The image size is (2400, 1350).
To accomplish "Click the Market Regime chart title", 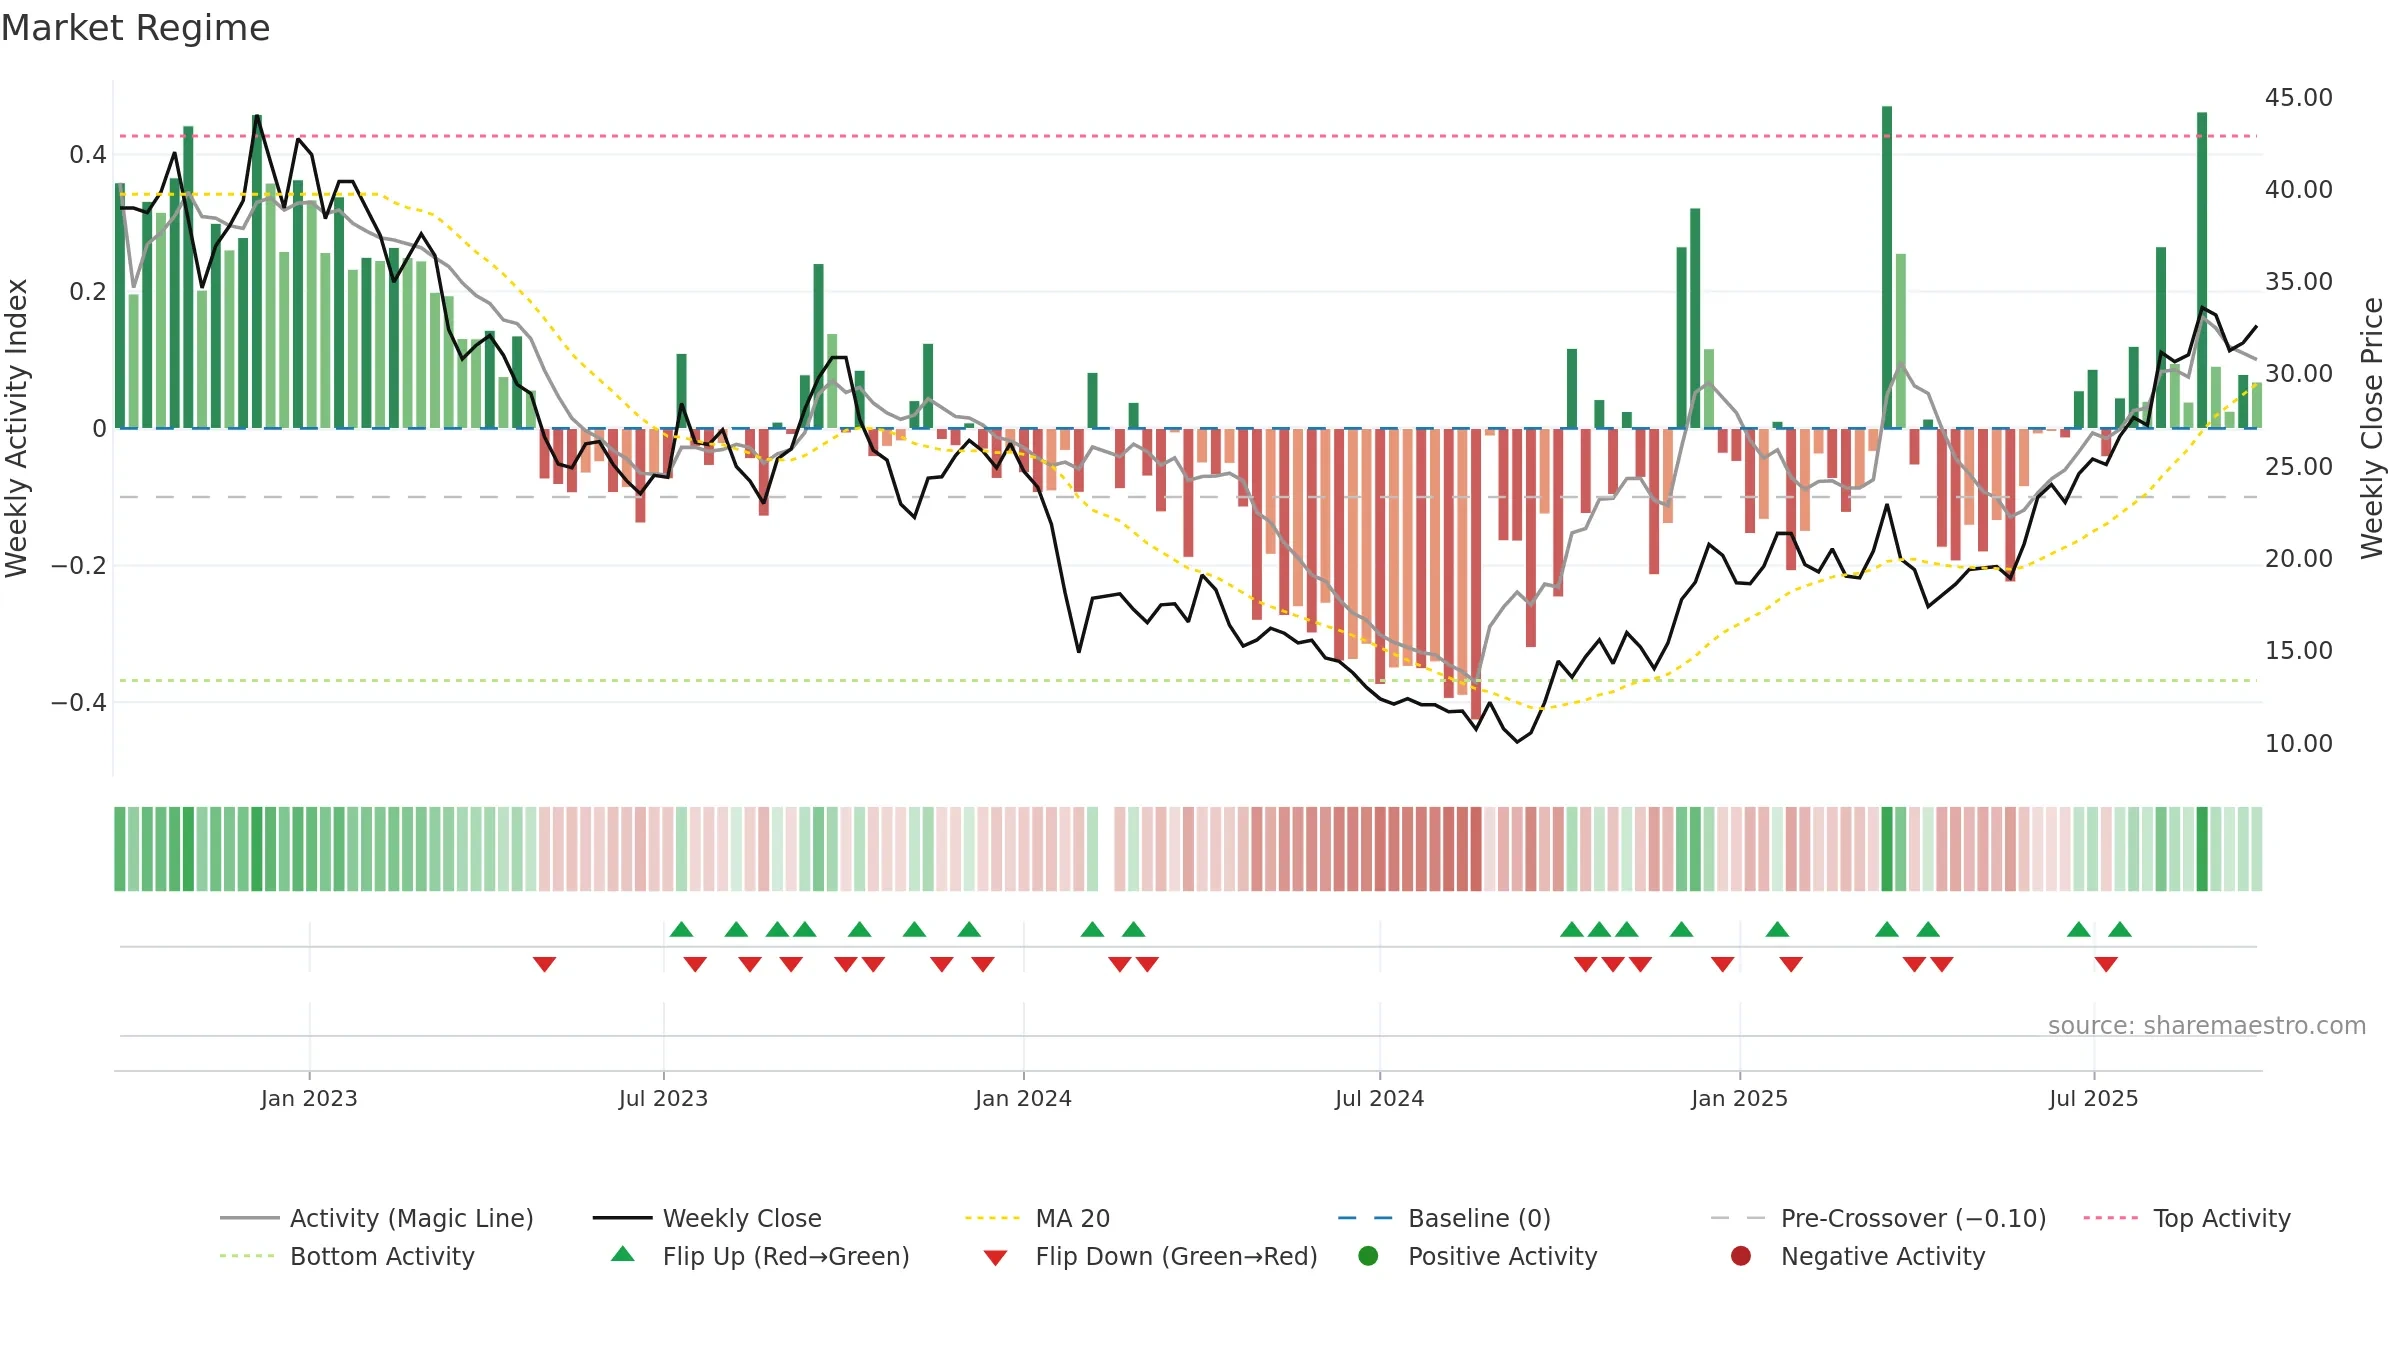I will (x=135, y=28).
